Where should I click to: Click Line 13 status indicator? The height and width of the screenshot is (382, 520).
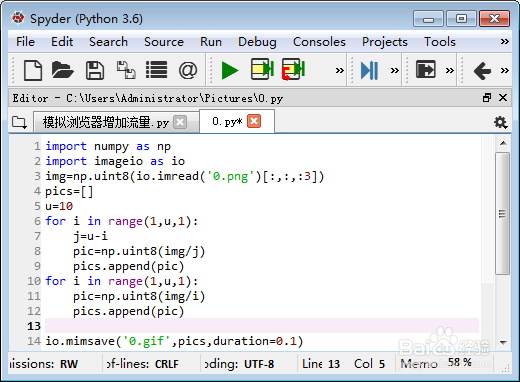[x=321, y=364]
